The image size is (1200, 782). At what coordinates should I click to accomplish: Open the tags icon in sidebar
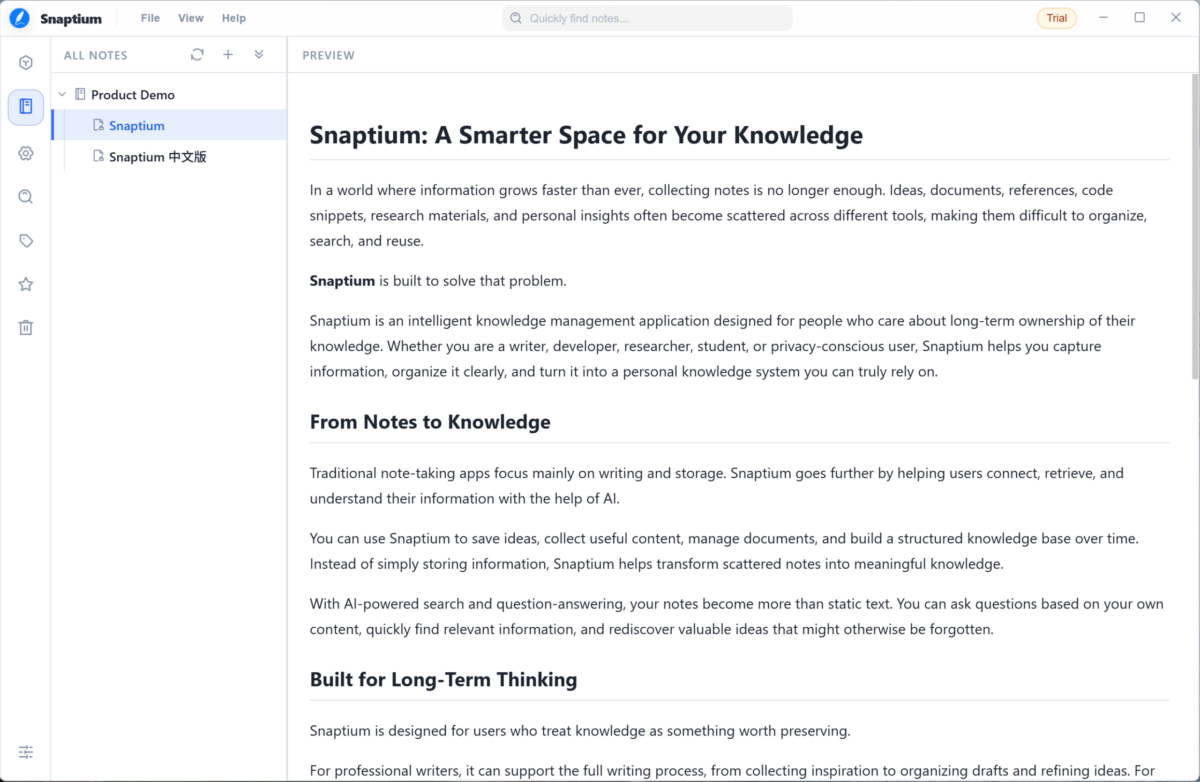[x=26, y=241]
